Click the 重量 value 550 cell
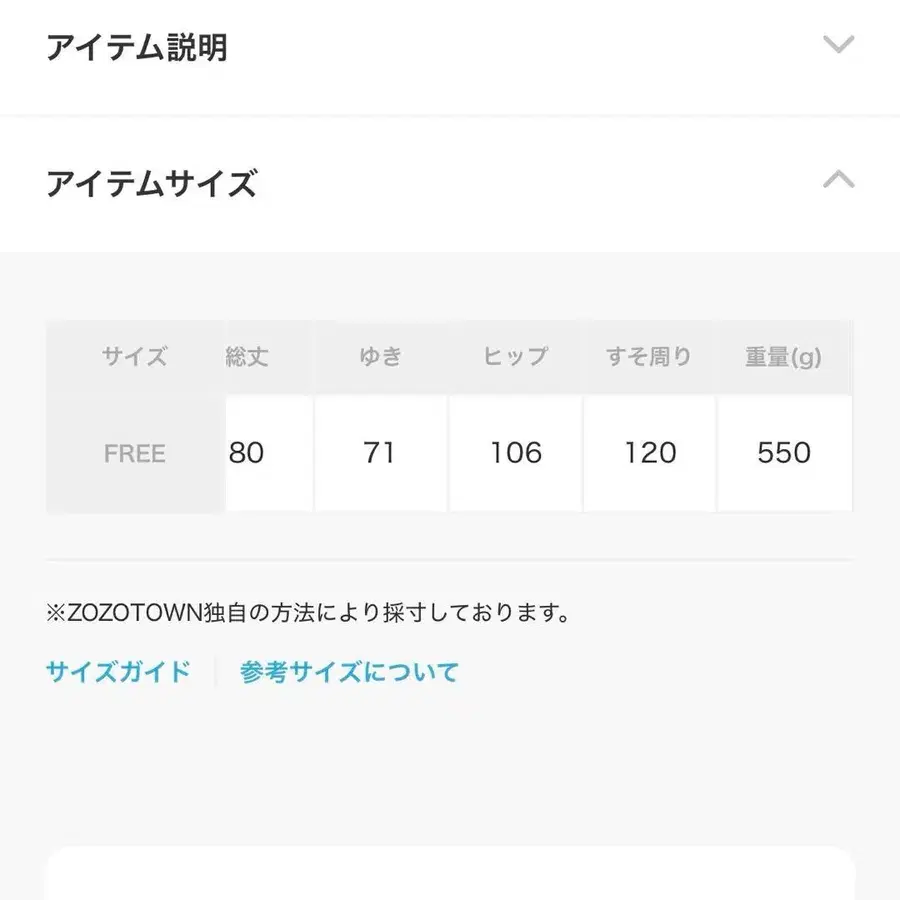This screenshot has height=900, width=900. click(785, 453)
